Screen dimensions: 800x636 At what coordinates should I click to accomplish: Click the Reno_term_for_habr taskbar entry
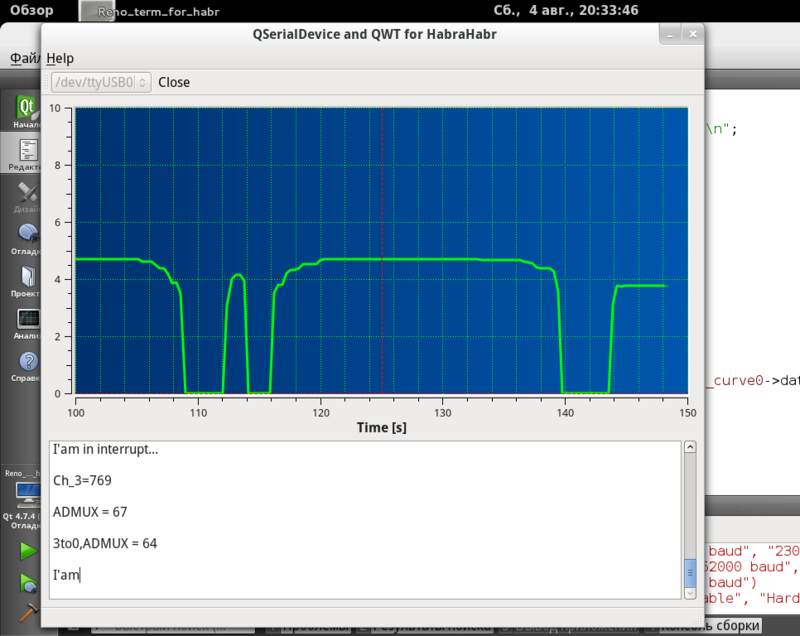151,11
